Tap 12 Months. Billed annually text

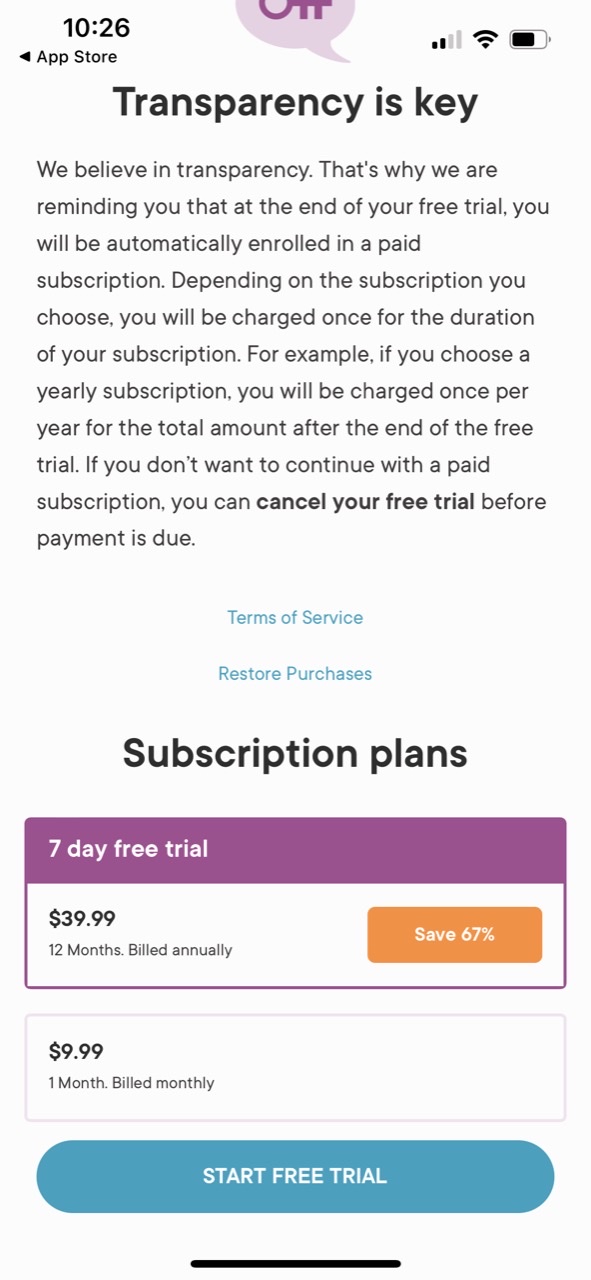140,950
